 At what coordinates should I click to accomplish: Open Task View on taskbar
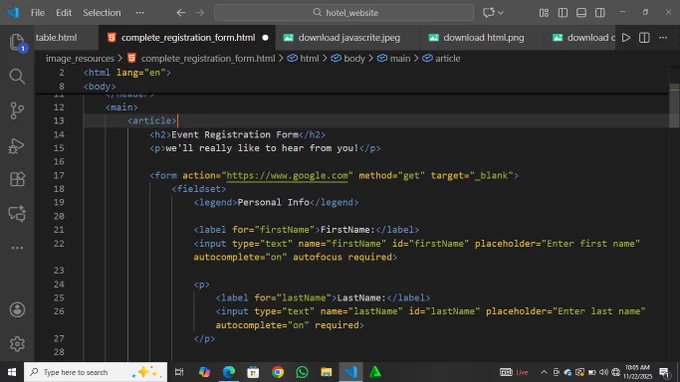[x=179, y=372]
